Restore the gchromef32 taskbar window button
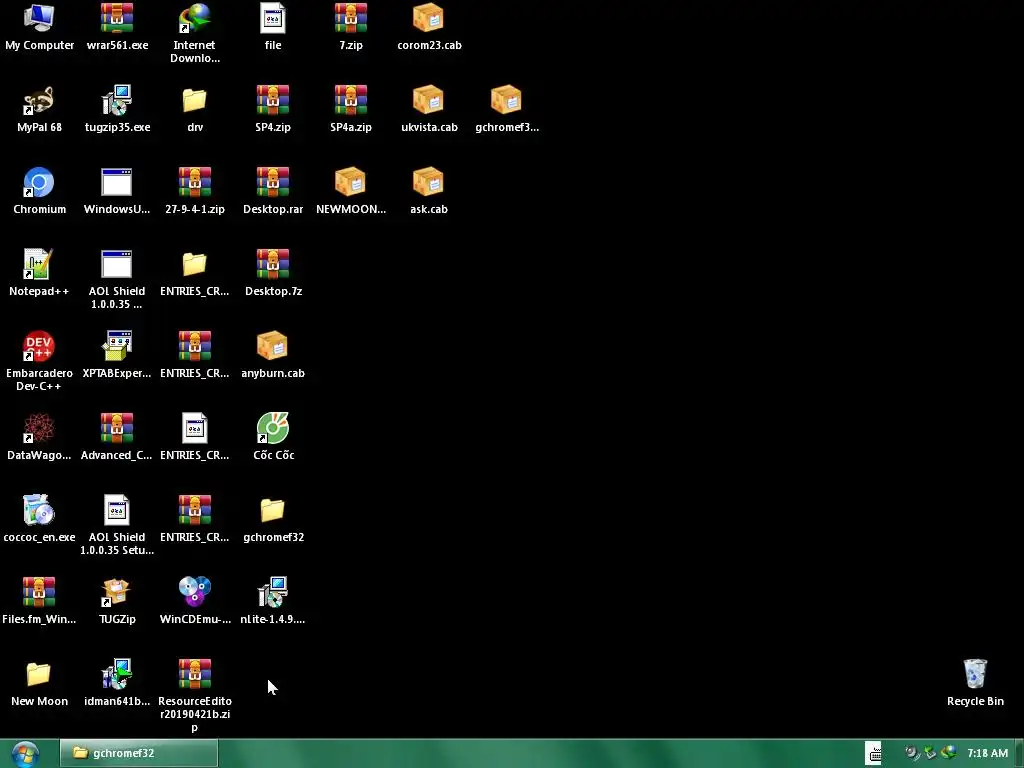 tap(139, 753)
